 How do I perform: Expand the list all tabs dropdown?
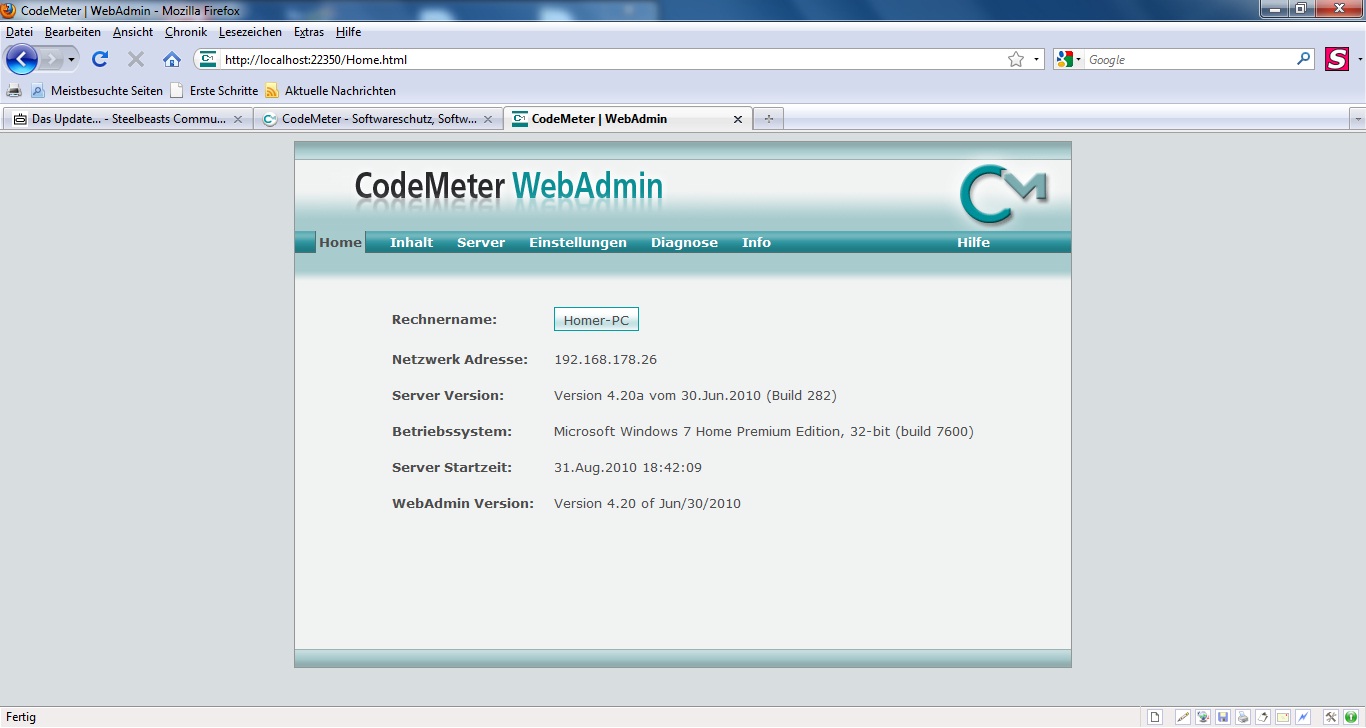pos(1357,119)
